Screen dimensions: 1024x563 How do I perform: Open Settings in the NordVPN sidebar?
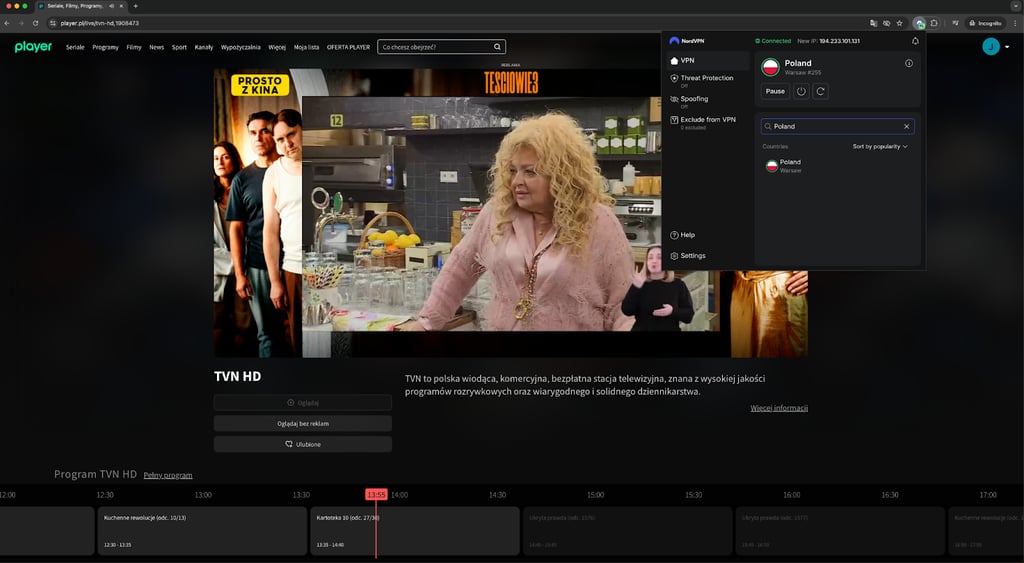pos(688,255)
